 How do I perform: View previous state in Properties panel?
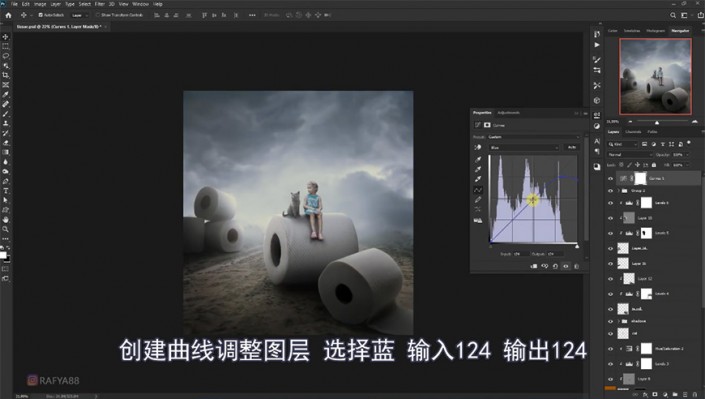tap(544, 266)
